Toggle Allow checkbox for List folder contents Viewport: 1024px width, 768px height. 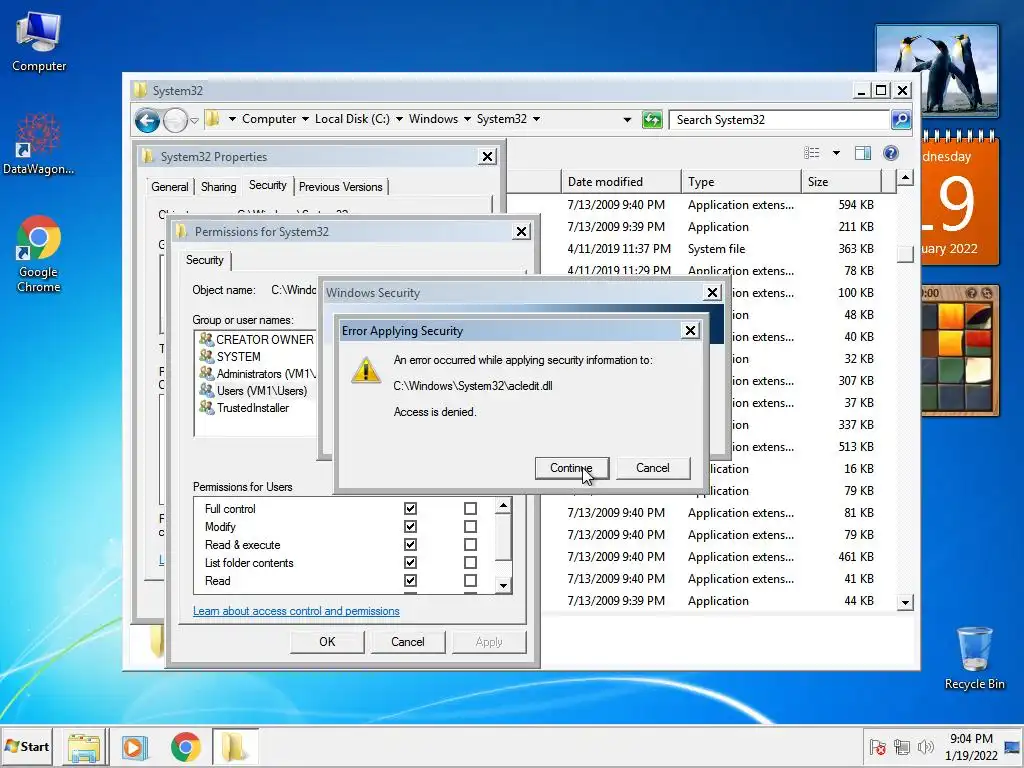pyautogui.click(x=410, y=562)
